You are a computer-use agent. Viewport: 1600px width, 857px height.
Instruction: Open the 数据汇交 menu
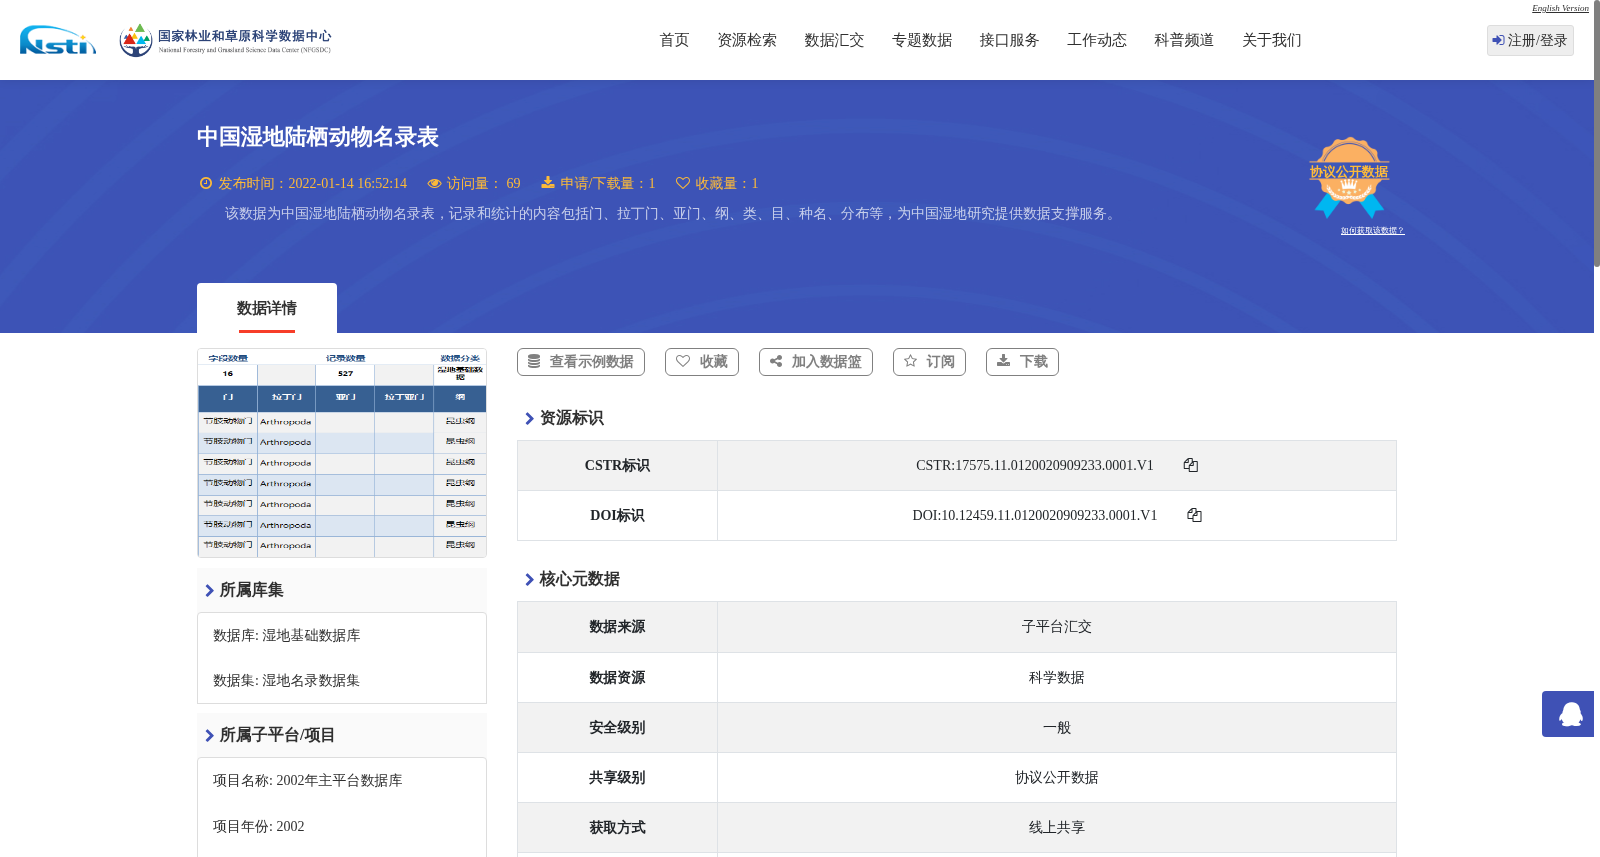tap(834, 40)
